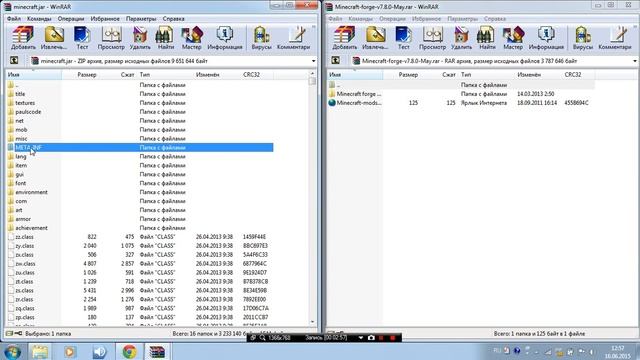This screenshot has height=360, width=640.
Task: Click Комментарий icon in minecraft.jar window
Action: pos(293,38)
